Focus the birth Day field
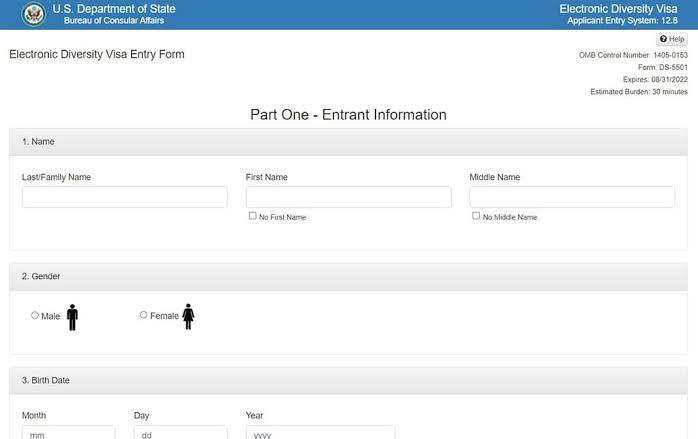 pyautogui.click(x=180, y=434)
